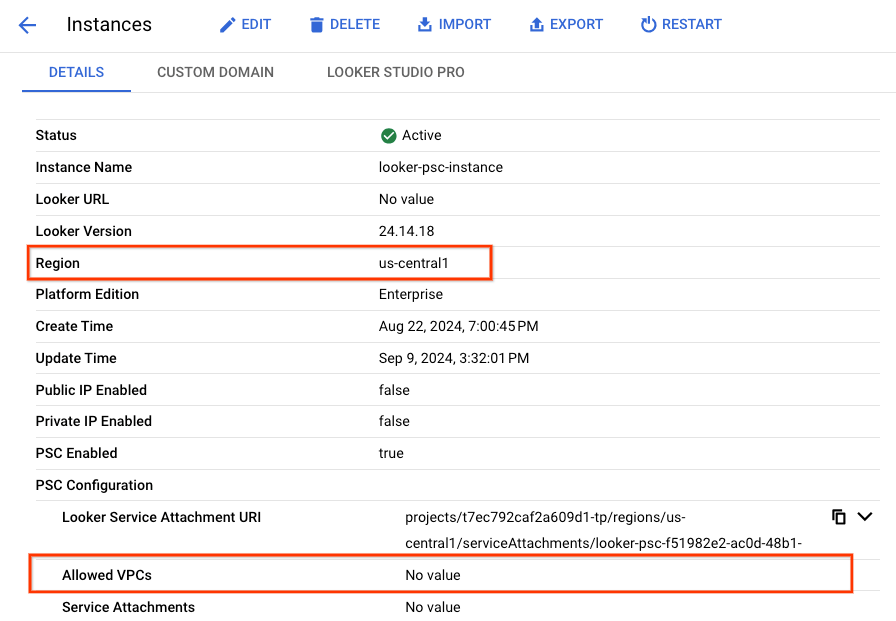Click the Delete trash button
The width and height of the screenshot is (896, 621).
(344, 24)
